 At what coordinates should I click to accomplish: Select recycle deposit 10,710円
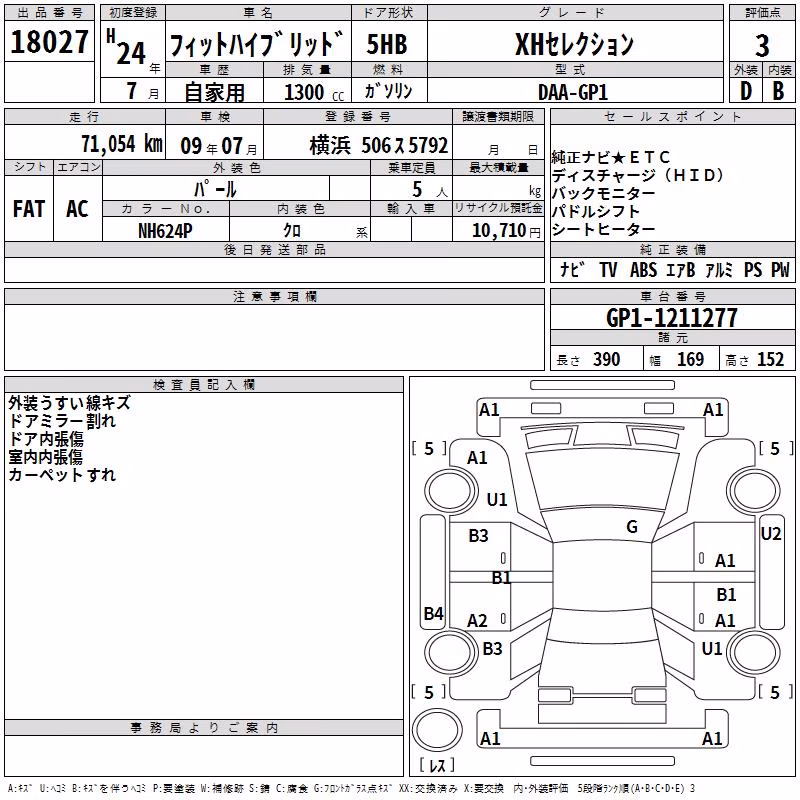tap(506, 231)
